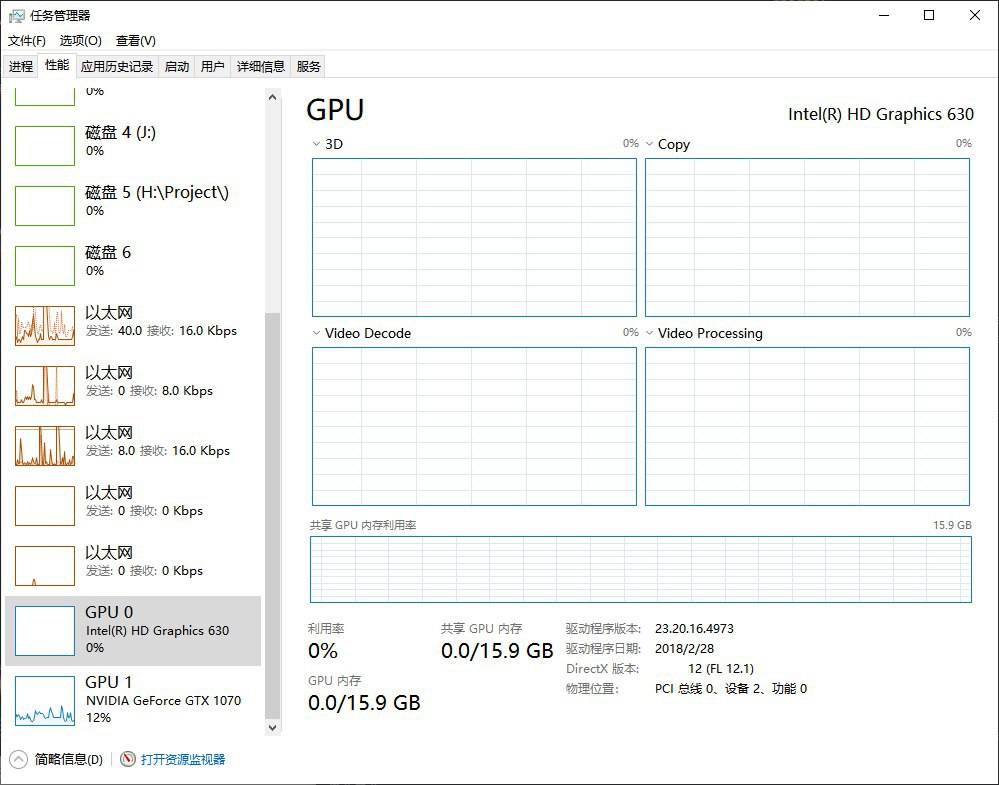Select 磁盘 4 (J:) graph thumbnail

click(45, 145)
